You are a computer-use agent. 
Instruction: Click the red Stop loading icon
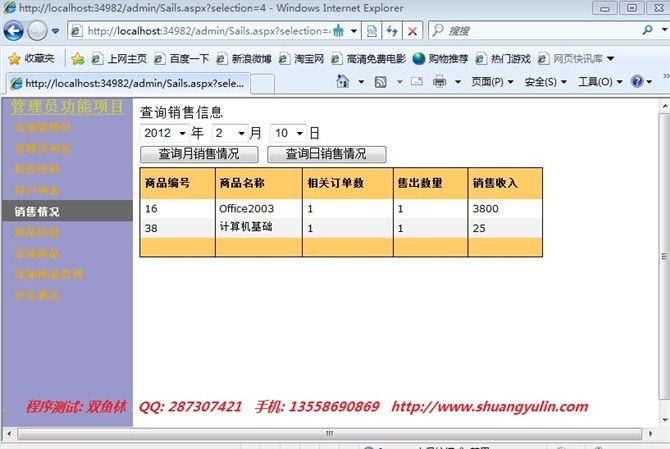[x=412, y=31]
